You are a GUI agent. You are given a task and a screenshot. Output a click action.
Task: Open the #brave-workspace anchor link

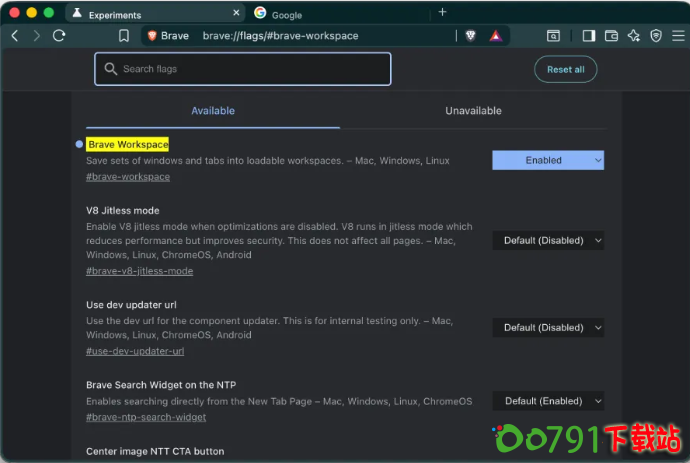click(128, 177)
